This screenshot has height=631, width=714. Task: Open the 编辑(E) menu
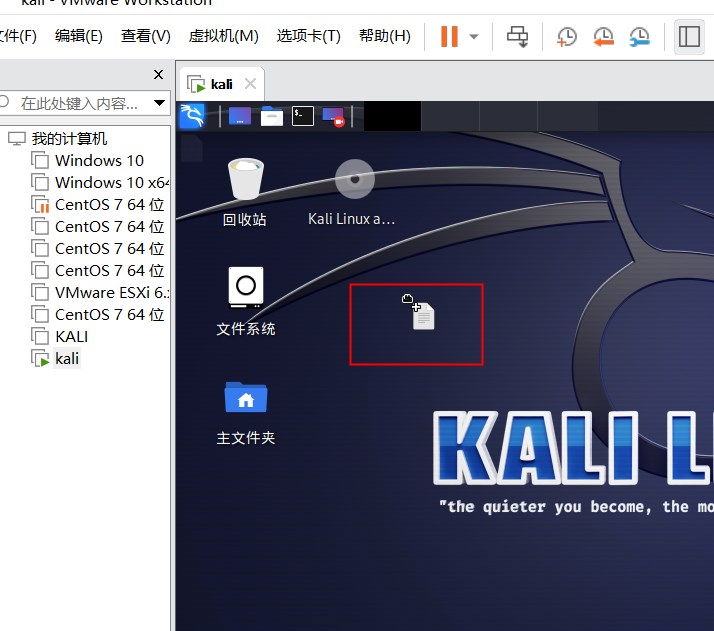(x=79, y=36)
